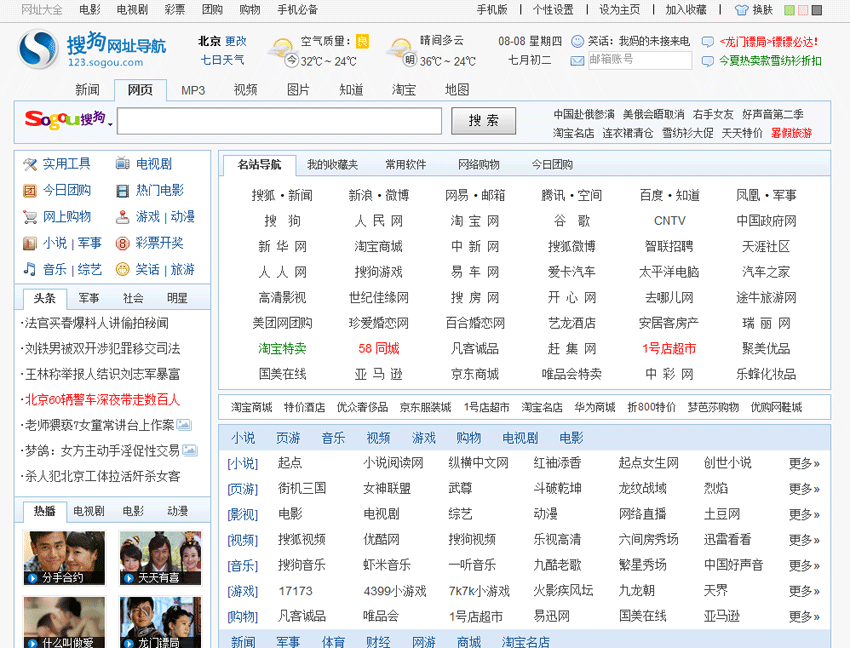Click the 彩票开奖 lottery ball icon

tap(122, 243)
